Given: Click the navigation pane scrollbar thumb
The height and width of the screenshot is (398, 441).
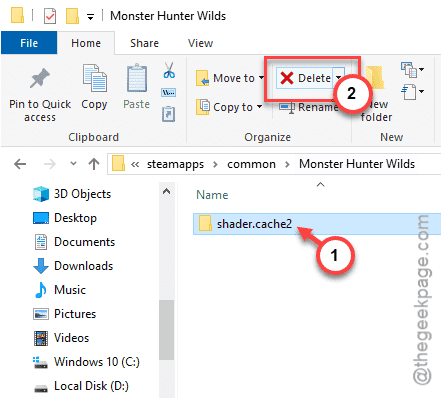Looking at the screenshot, I should (x=166, y=330).
